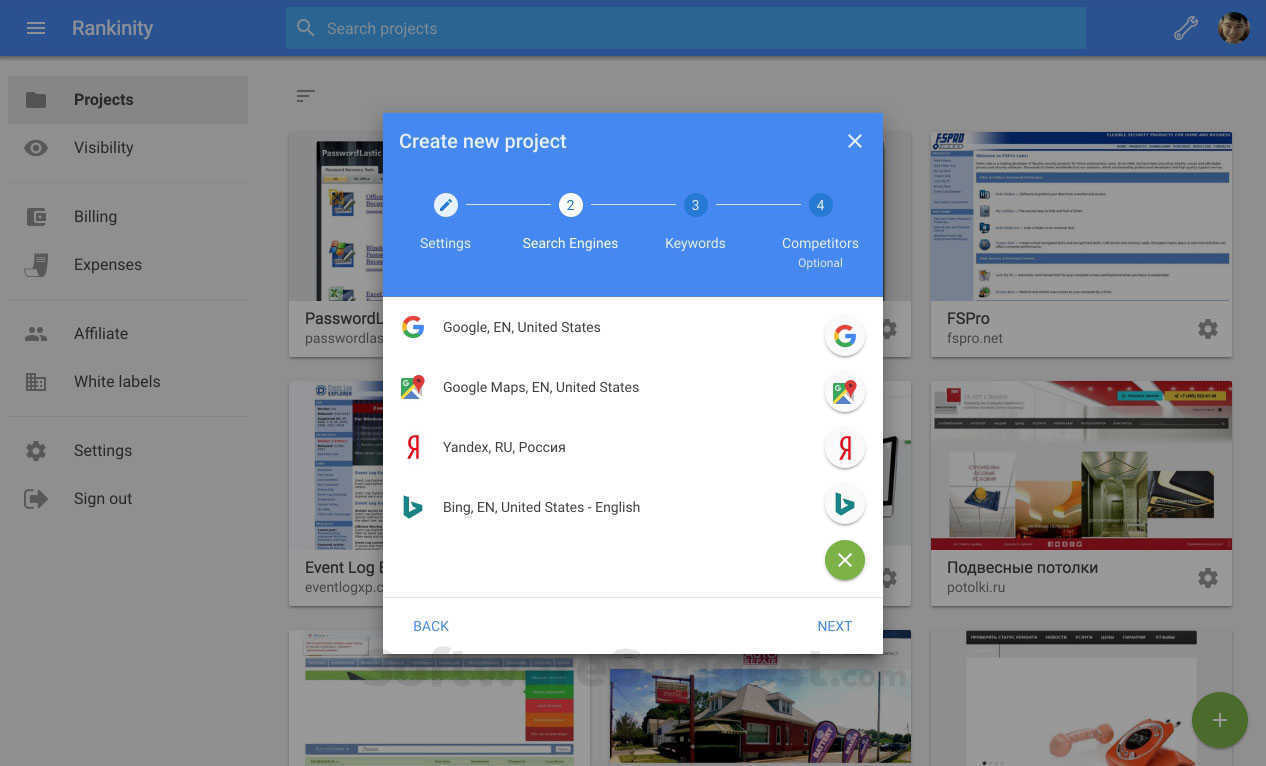Jump to Competitors step four
1266x766 pixels.
tap(820, 205)
